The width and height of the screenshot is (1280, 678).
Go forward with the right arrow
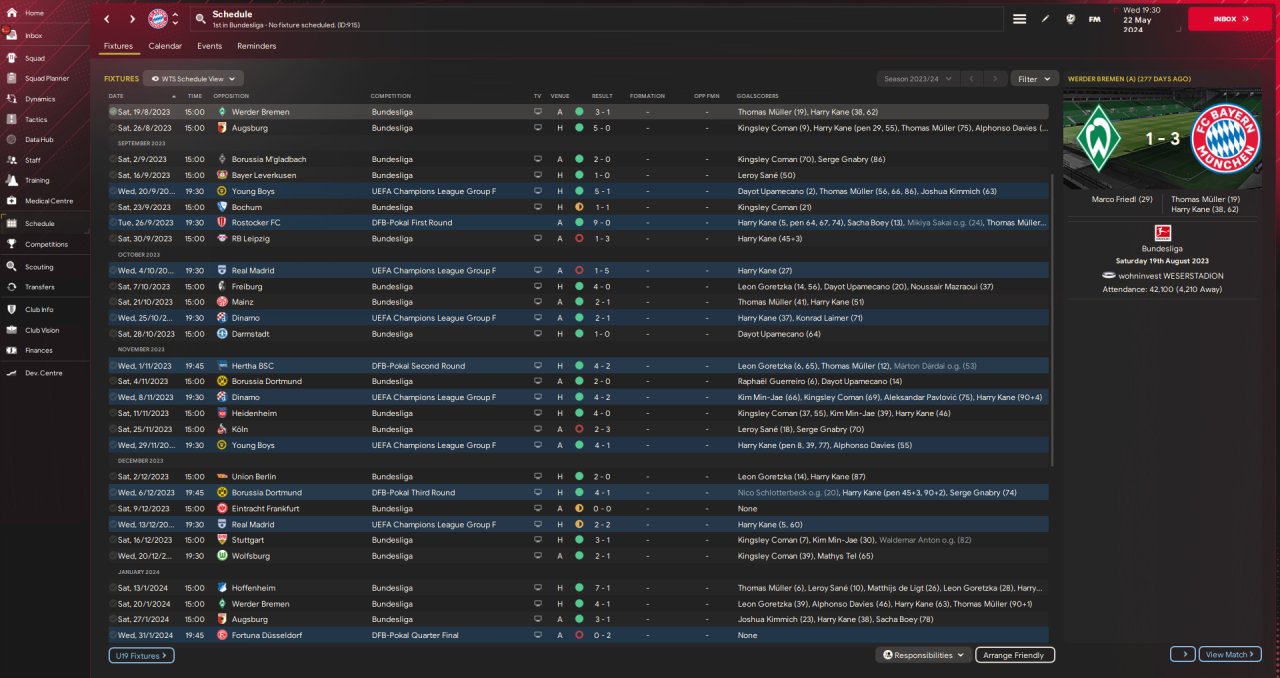pos(132,19)
